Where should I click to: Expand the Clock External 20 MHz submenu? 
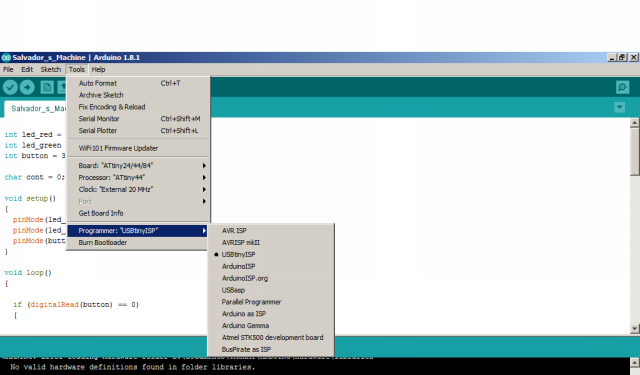tap(138, 189)
